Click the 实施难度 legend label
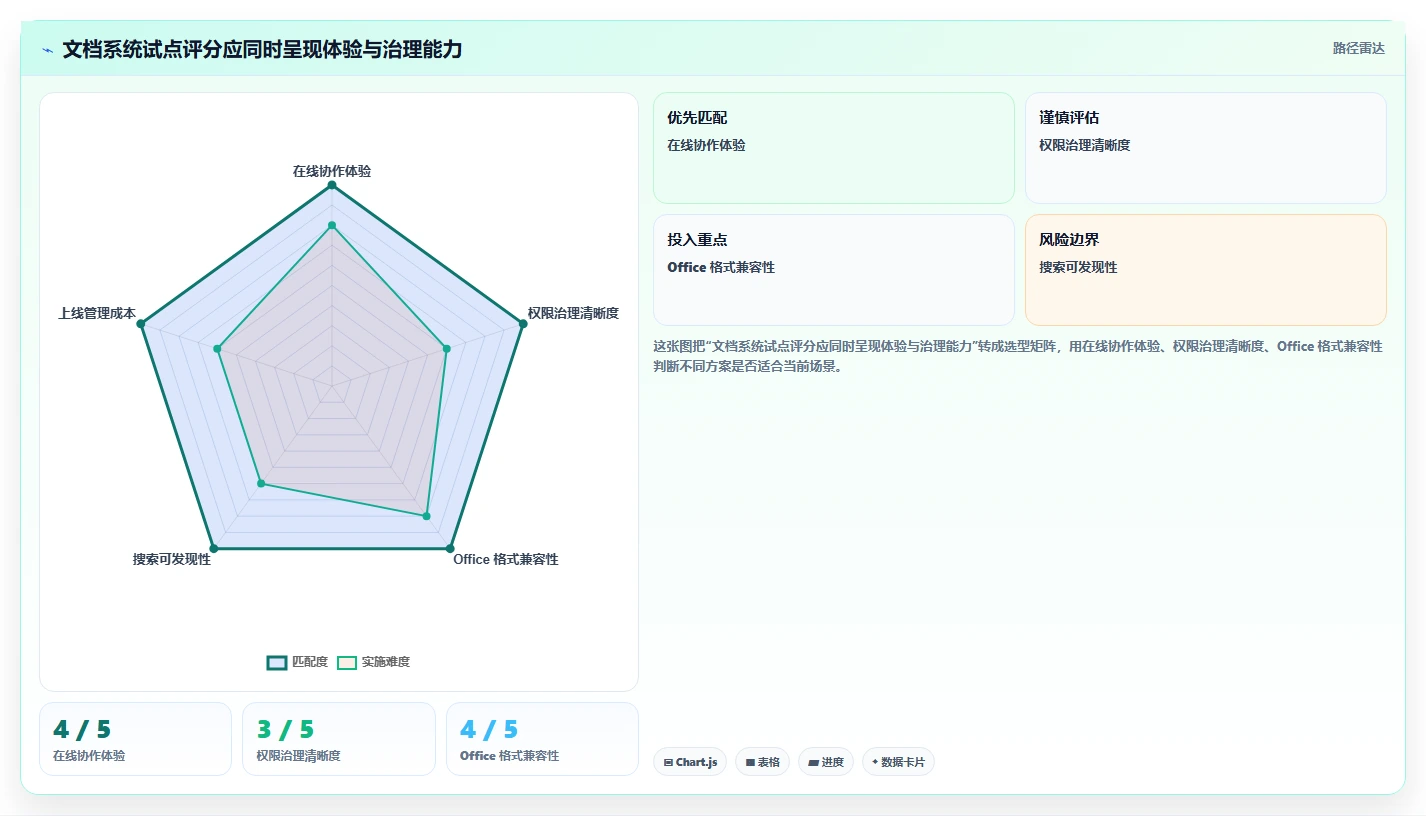 click(386, 662)
